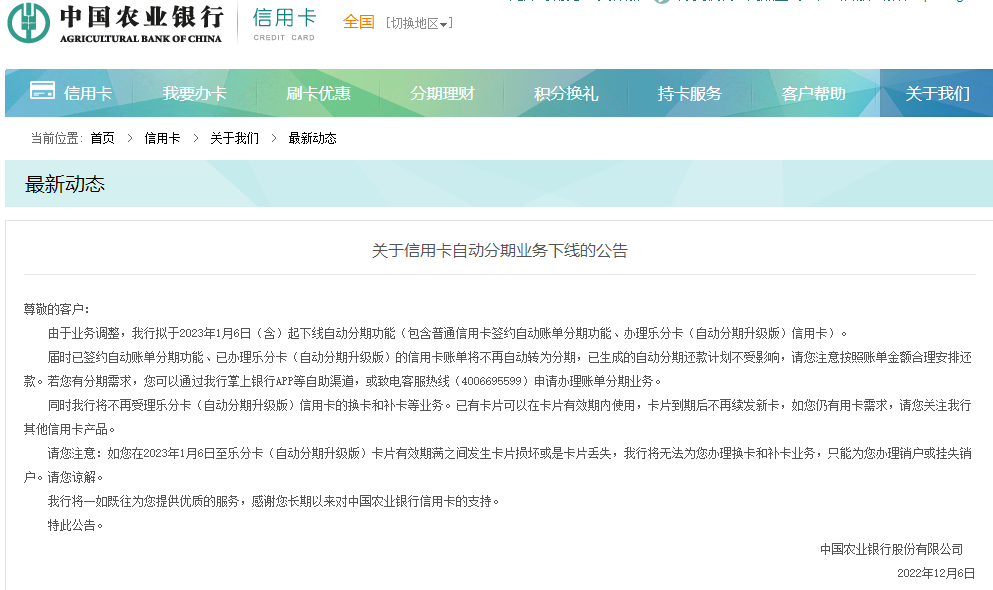Select the 积分换礼 menu item

coord(566,91)
